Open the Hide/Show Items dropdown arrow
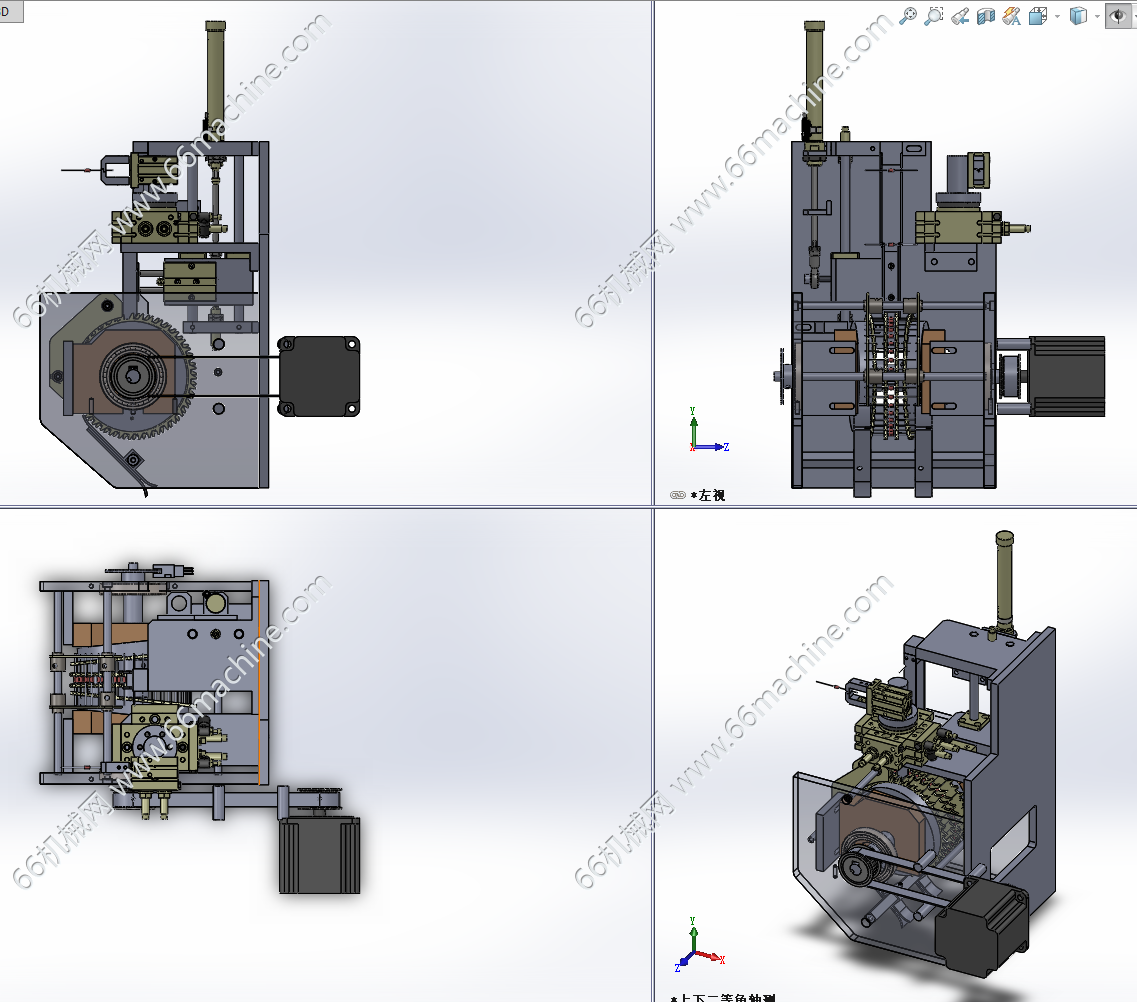This screenshot has width=1137, height=1002. click(x=1133, y=17)
